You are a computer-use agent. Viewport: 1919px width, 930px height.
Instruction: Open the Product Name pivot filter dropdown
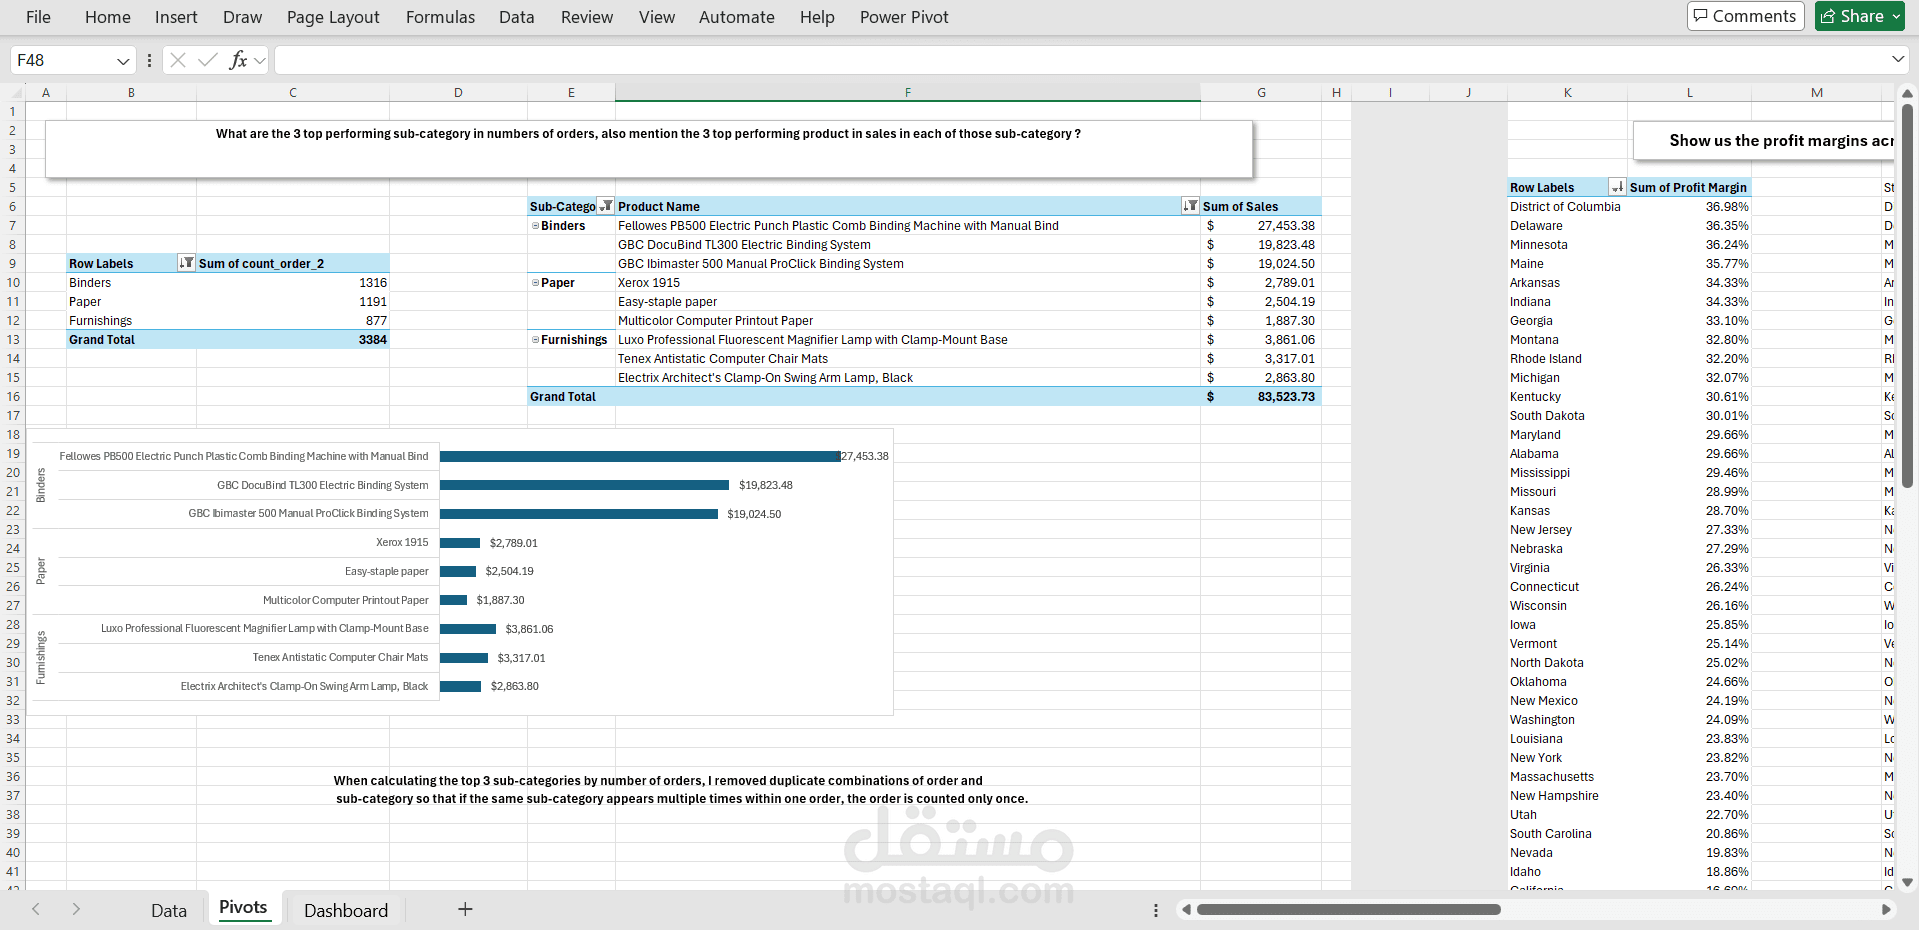tap(1190, 206)
